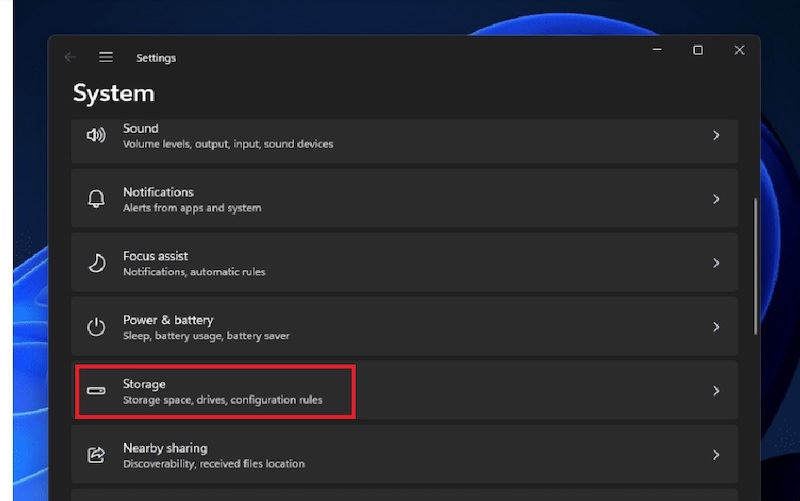Click 'Discoverability, received files location' text
This screenshot has height=501, width=800.
coord(214,464)
